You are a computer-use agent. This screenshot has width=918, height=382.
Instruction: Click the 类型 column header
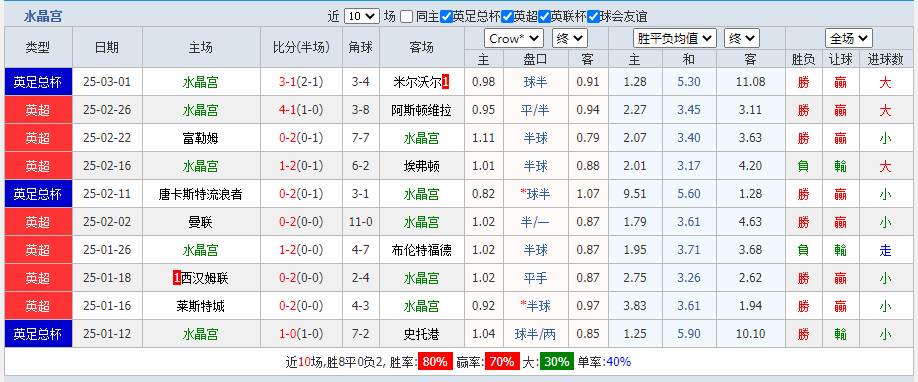[x=38, y=47]
